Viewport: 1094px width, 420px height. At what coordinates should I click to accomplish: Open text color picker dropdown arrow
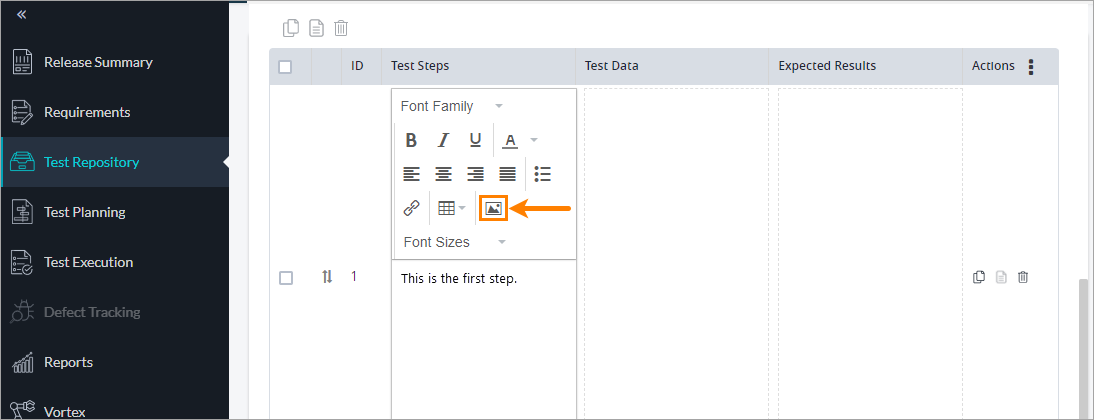pyautogui.click(x=534, y=140)
